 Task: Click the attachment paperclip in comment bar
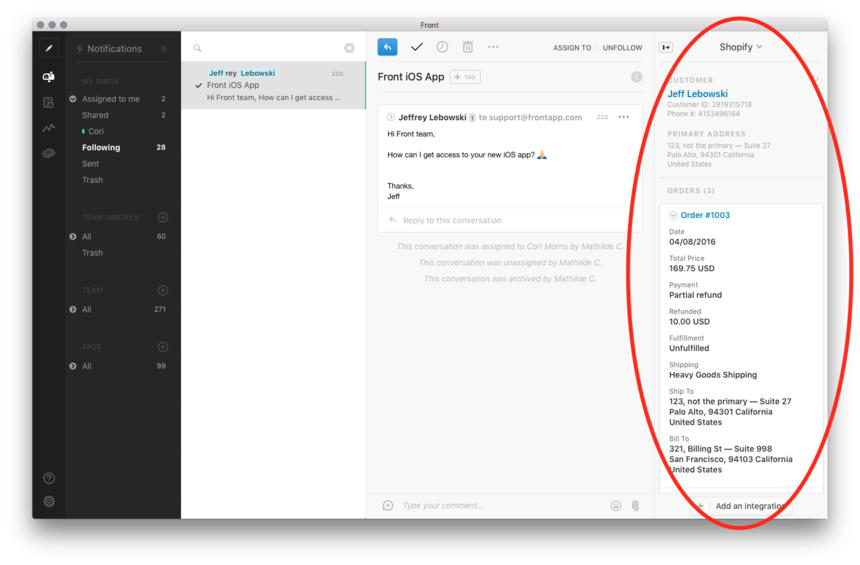click(x=635, y=506)
